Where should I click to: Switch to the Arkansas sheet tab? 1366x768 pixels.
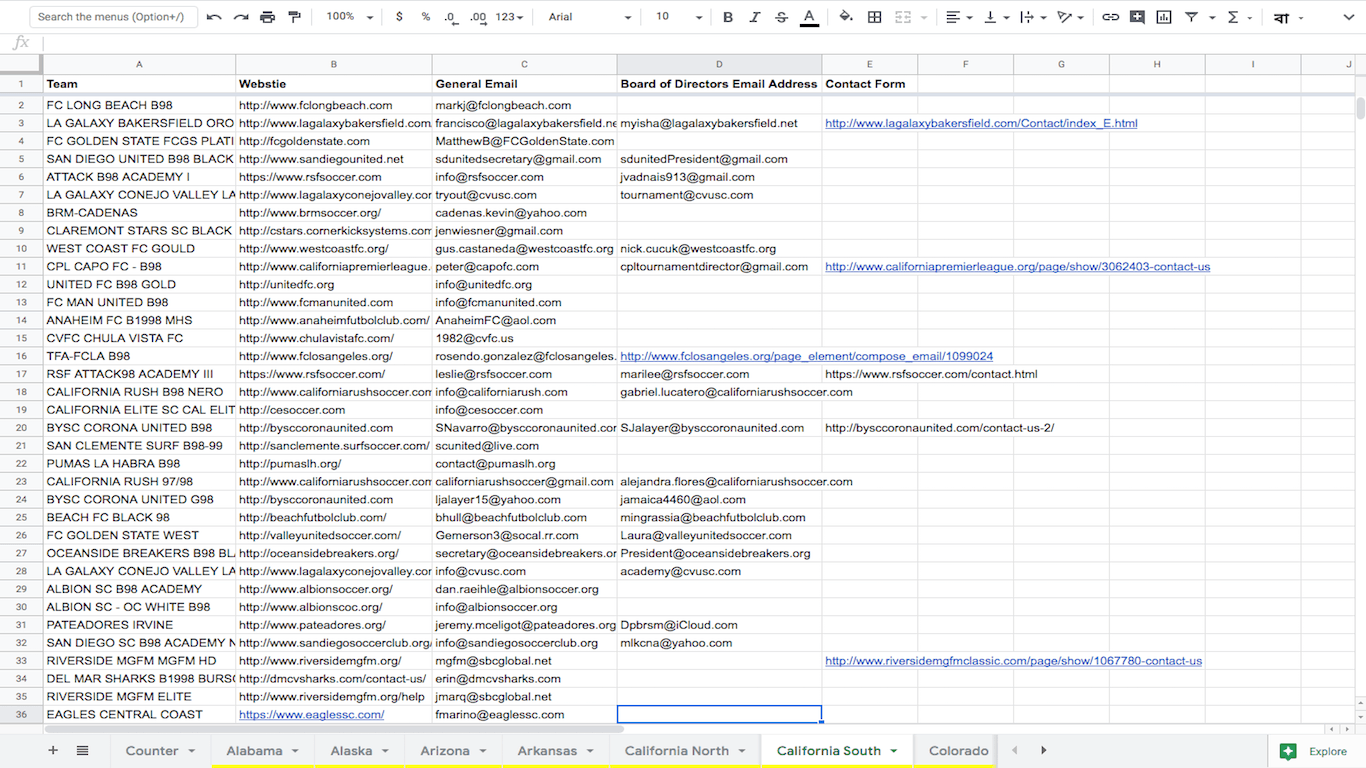(547, 751)
